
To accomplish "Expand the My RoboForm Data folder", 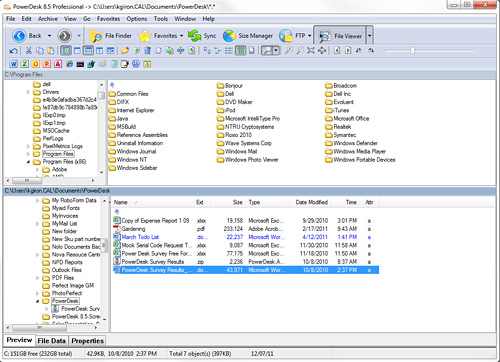I will (38, 201).
